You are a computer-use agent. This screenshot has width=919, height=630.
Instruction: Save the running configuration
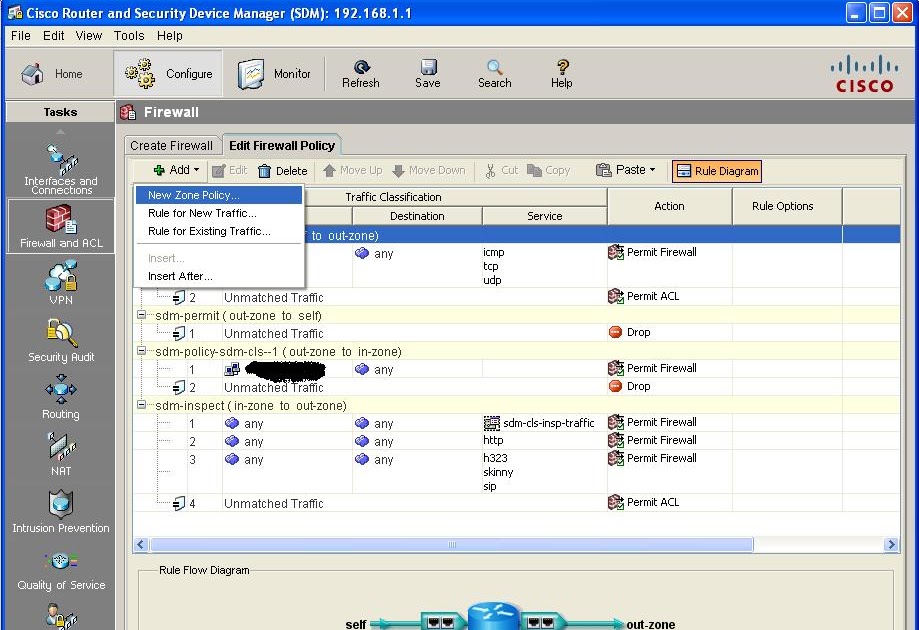428,74
